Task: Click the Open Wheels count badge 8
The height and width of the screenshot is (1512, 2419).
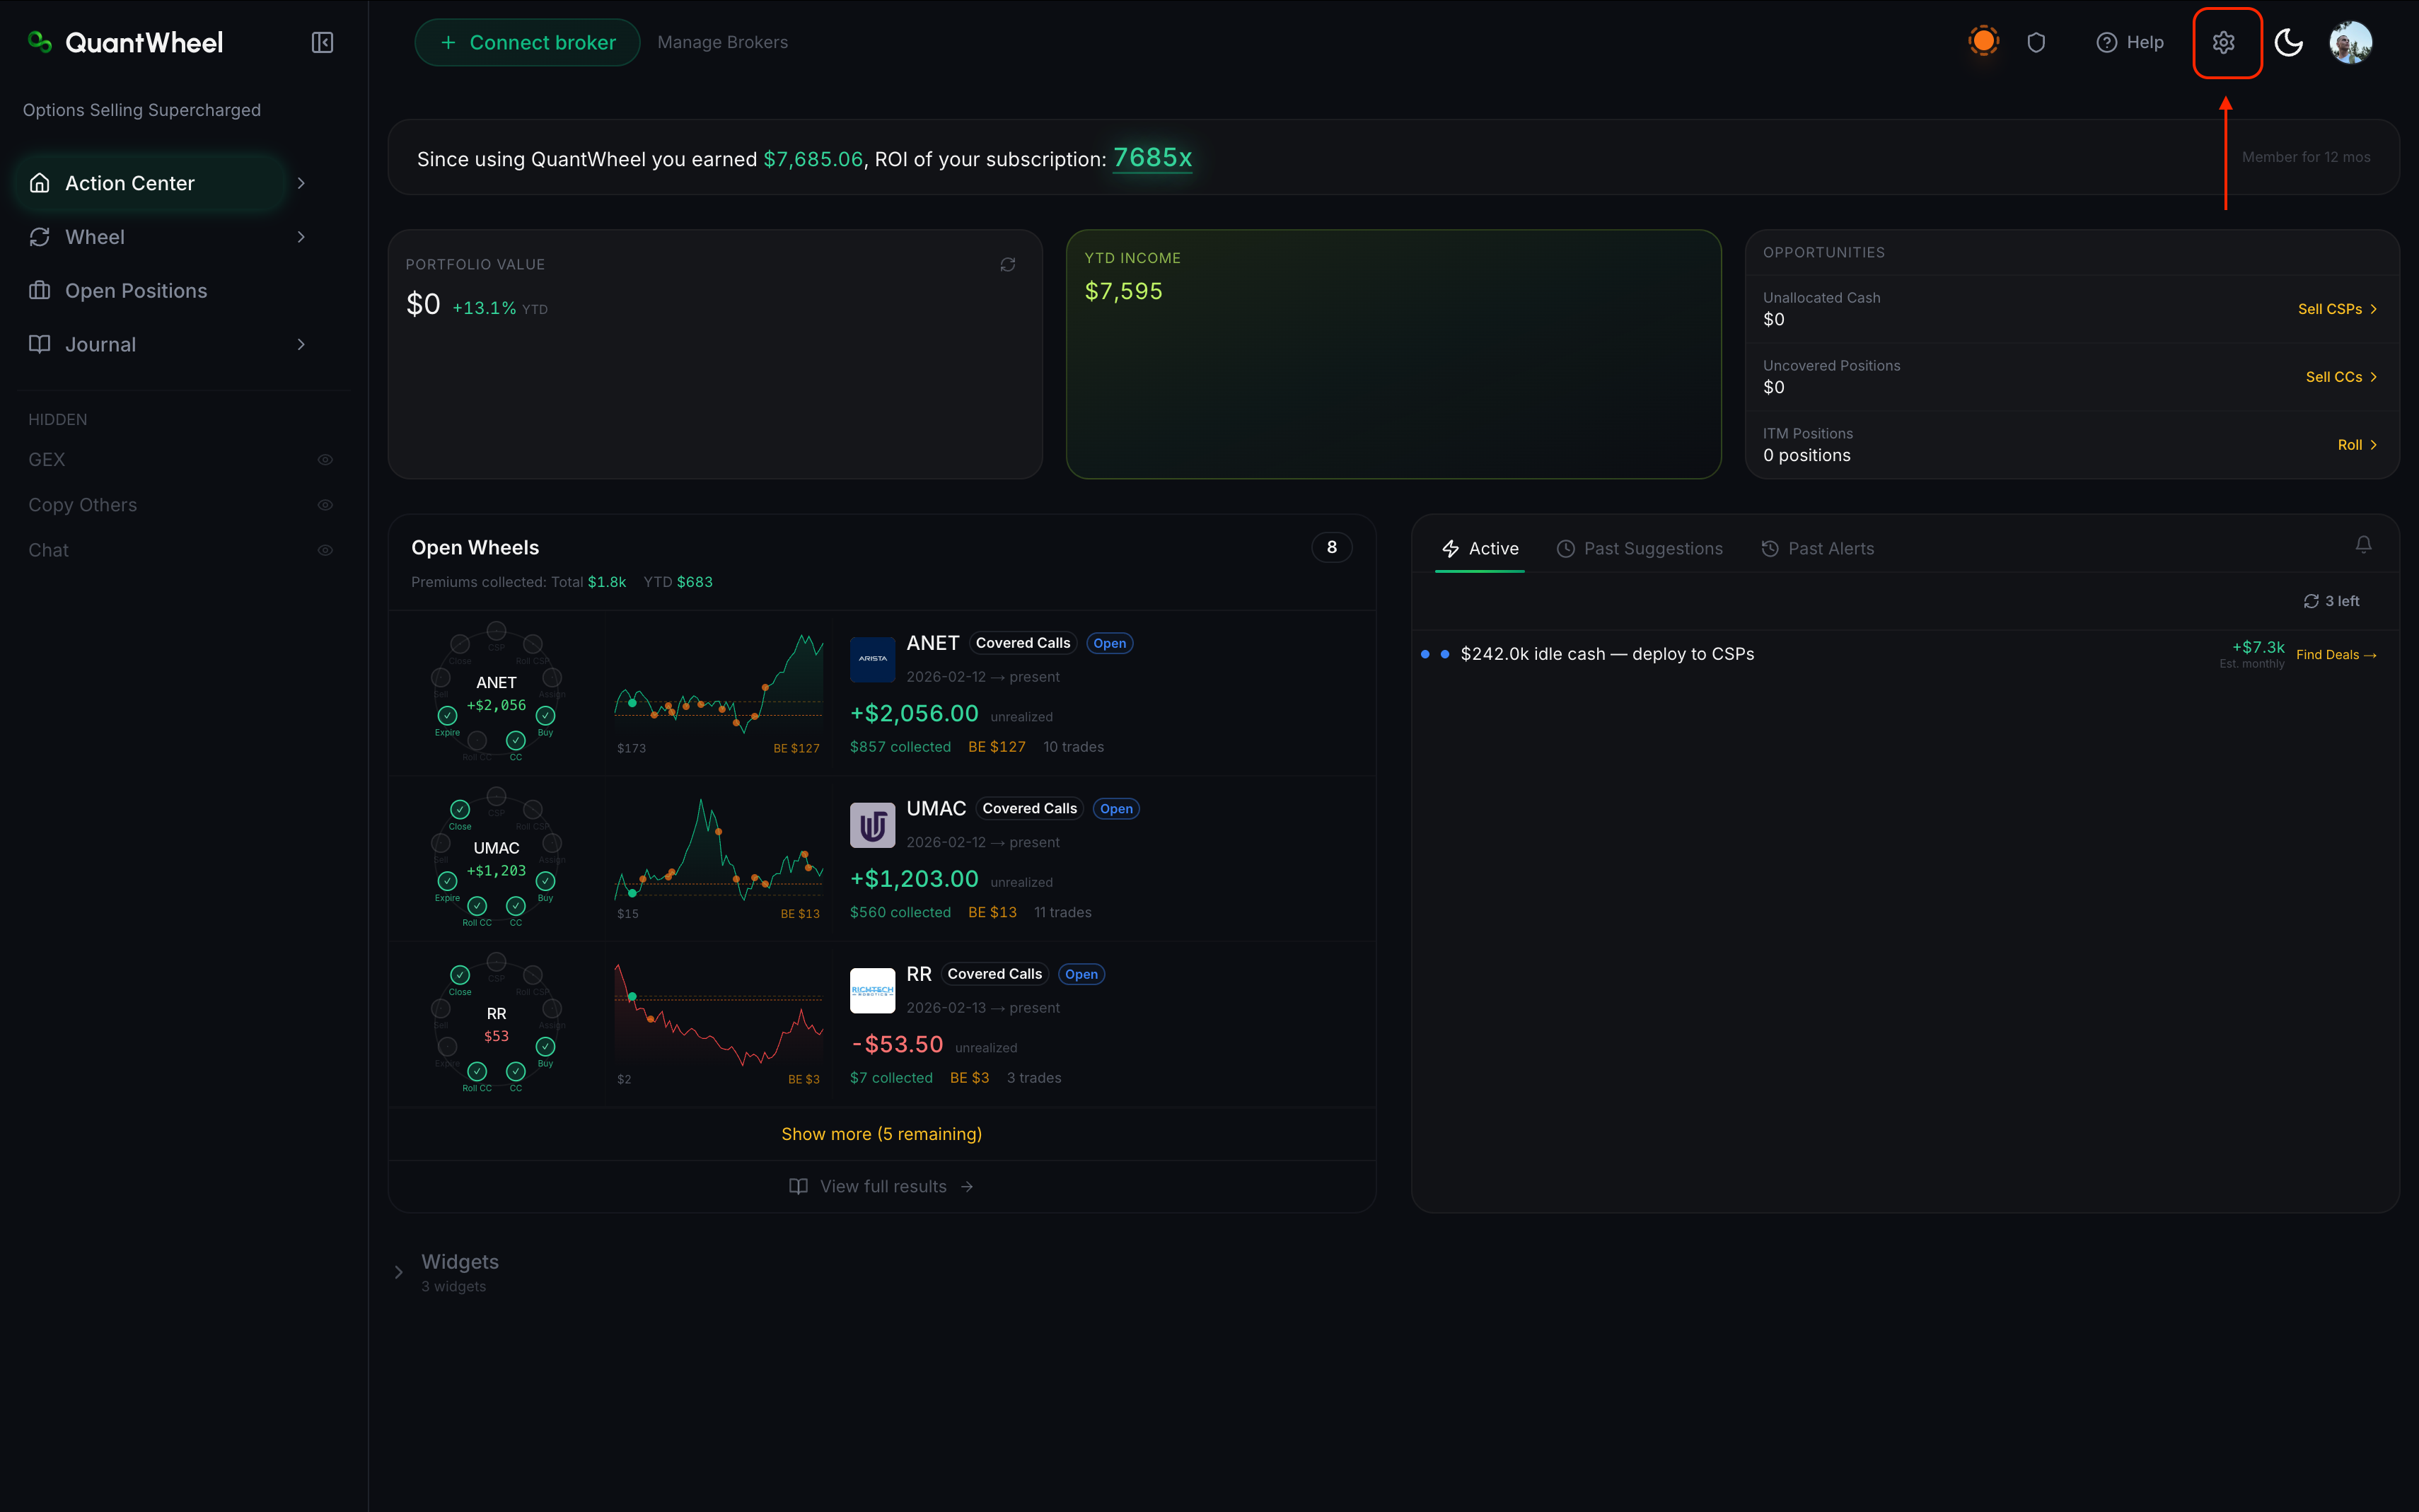Action: click(1331, 547)
